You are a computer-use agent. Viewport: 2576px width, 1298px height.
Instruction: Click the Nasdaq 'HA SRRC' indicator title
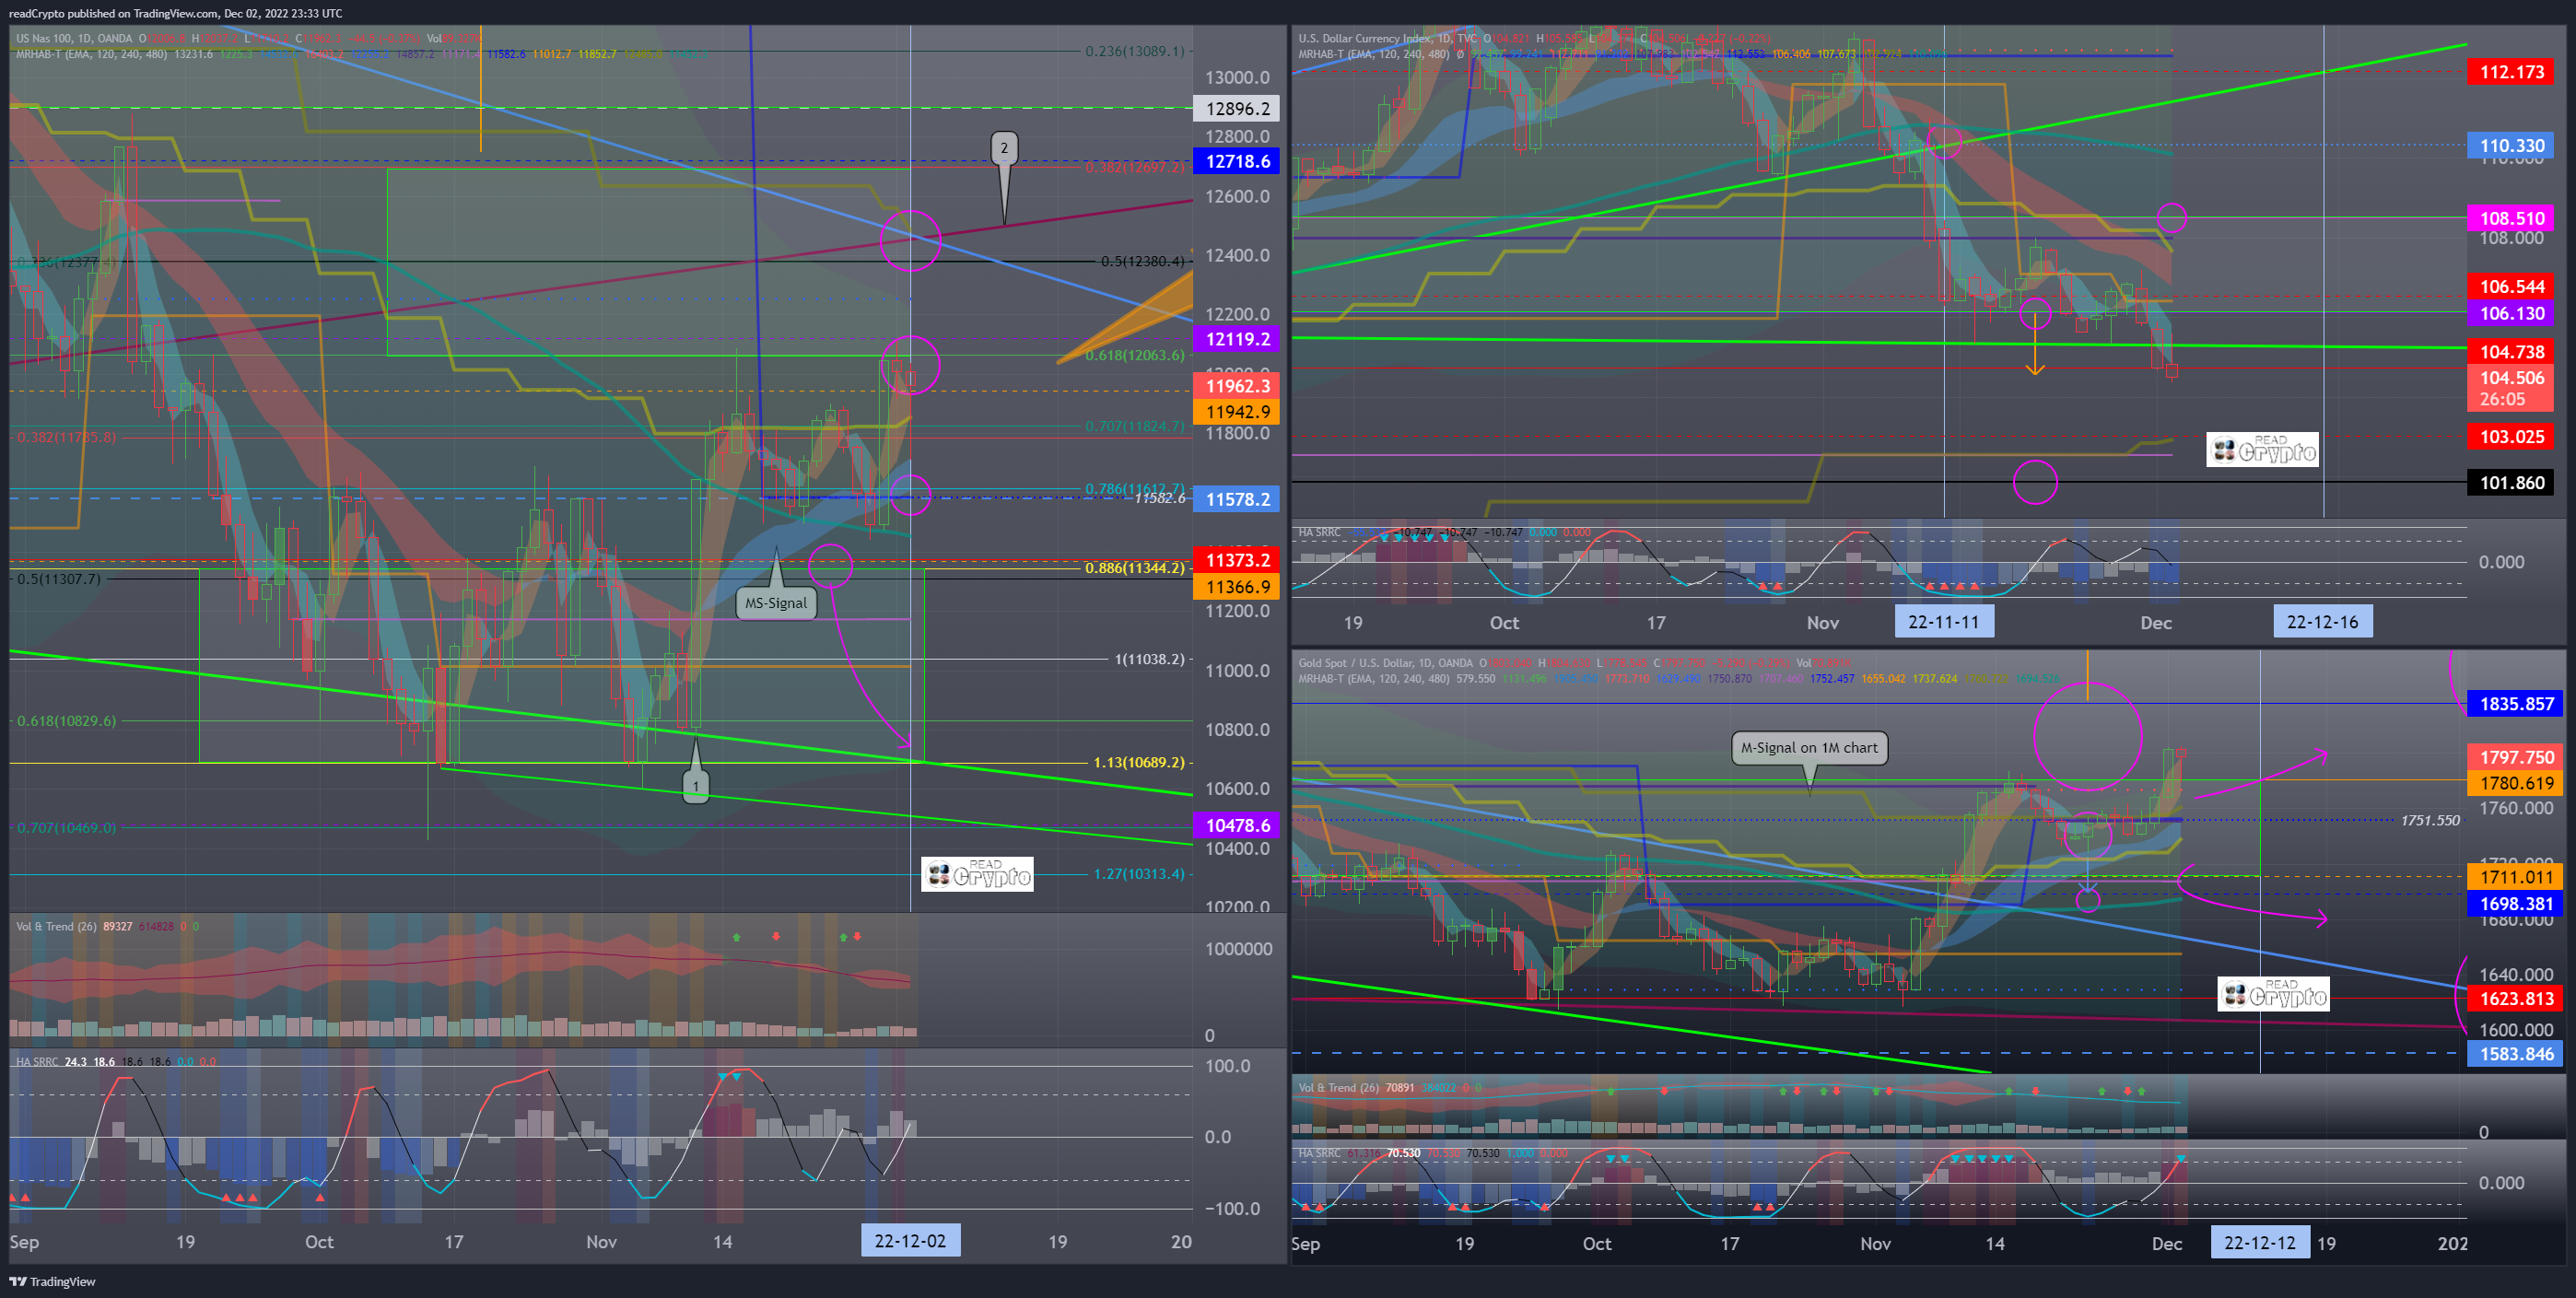click(37, 1061)
